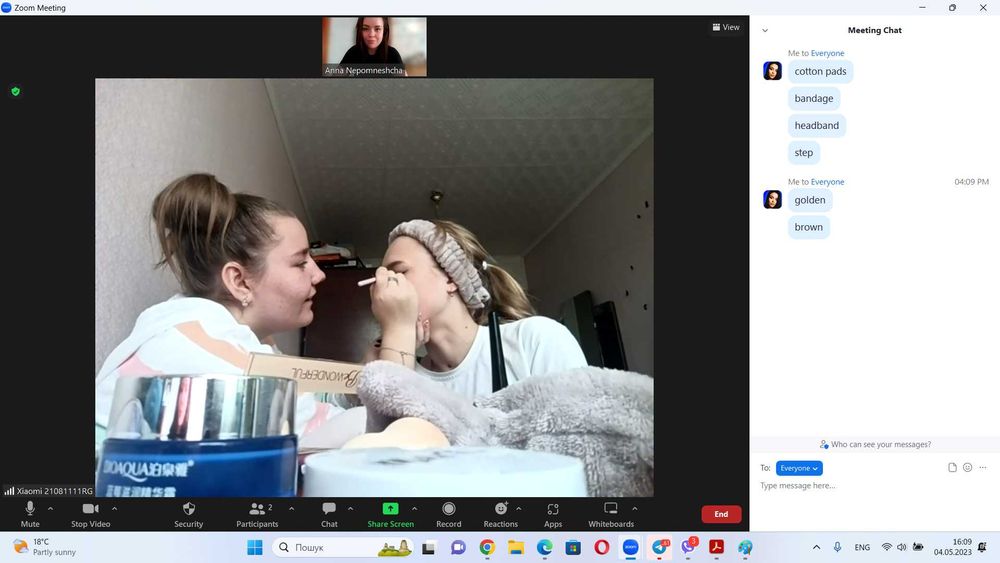Mute the microphone in Zoom toolbar
Viewport: 1000px width, 563px height.
click(30, 514)
